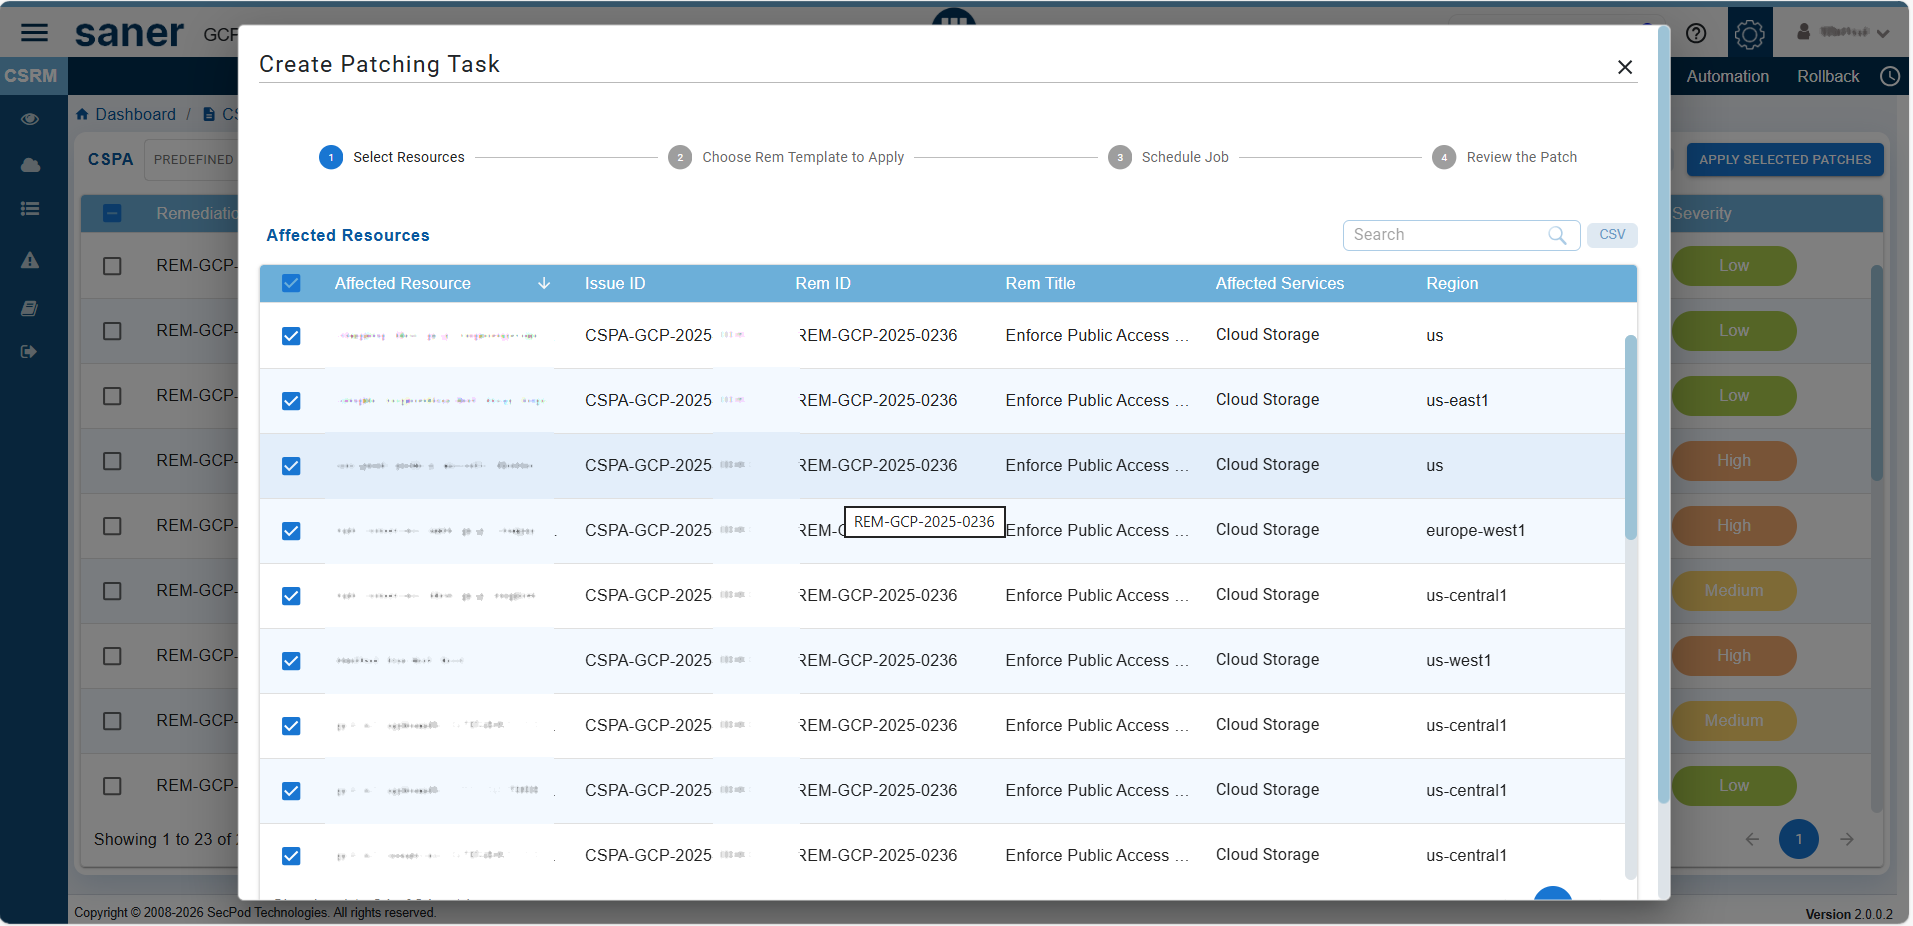This screenshot has height=926, width=1913.
Task: Uncheck the europe-west1 resource row checkbox
Action: pos(291,531)
